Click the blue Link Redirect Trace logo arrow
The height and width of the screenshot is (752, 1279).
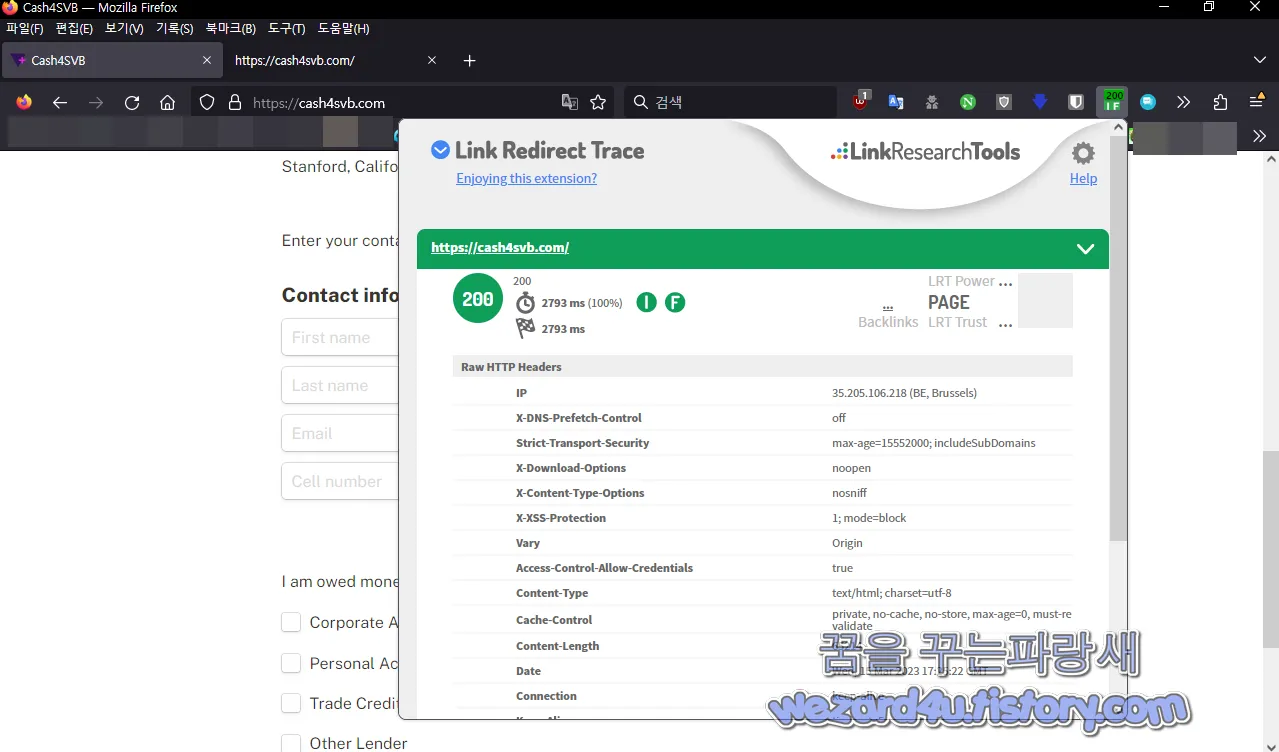[x=440, y=150]
